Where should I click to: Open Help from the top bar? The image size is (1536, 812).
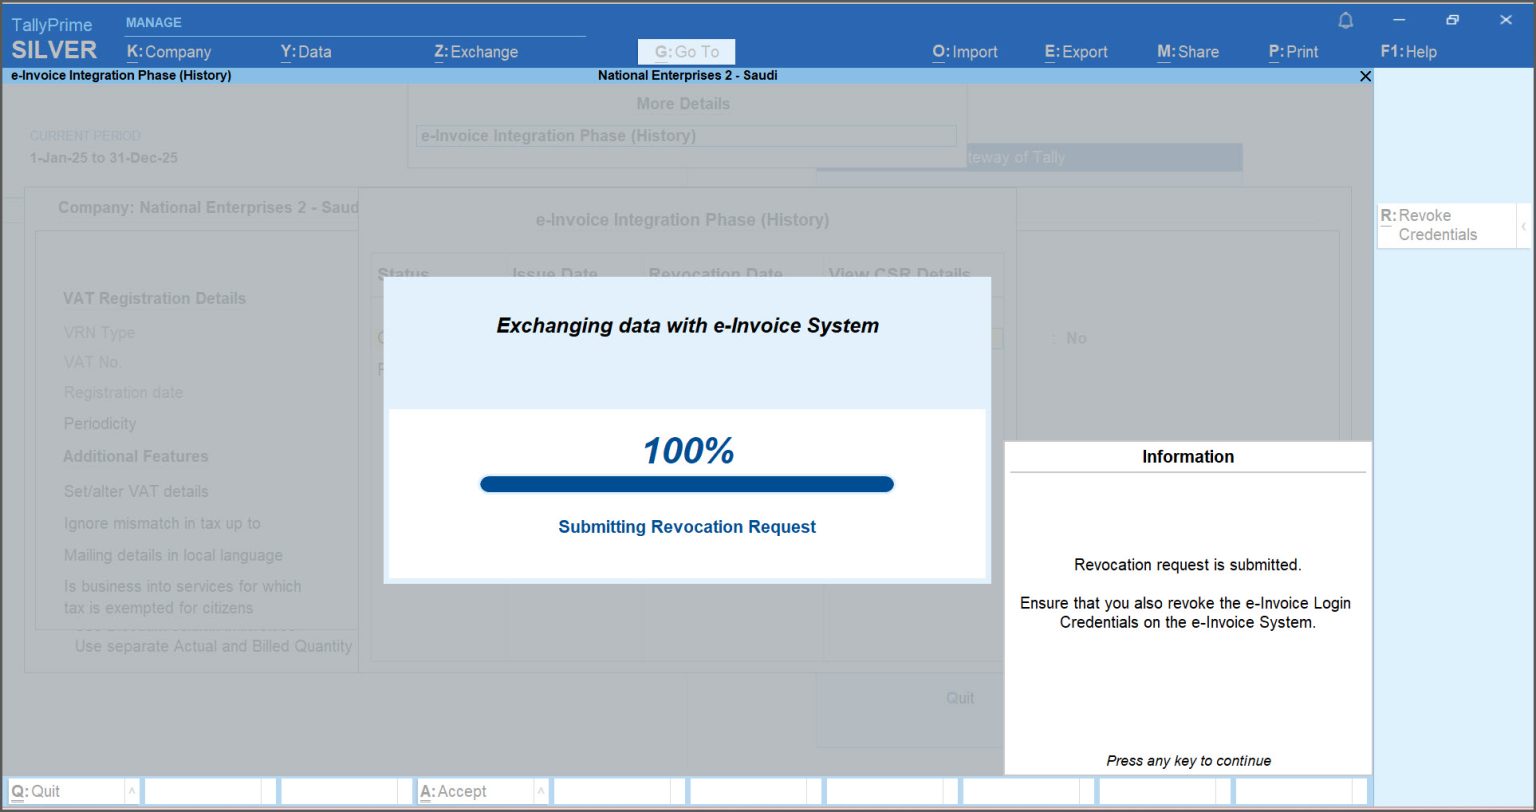(x=1409, y=52)
